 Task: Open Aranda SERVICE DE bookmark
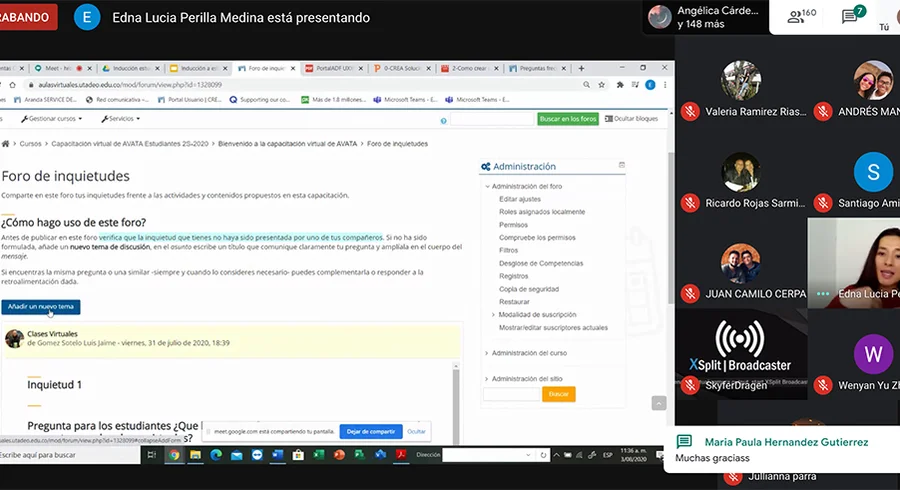[x=45, y=100]
